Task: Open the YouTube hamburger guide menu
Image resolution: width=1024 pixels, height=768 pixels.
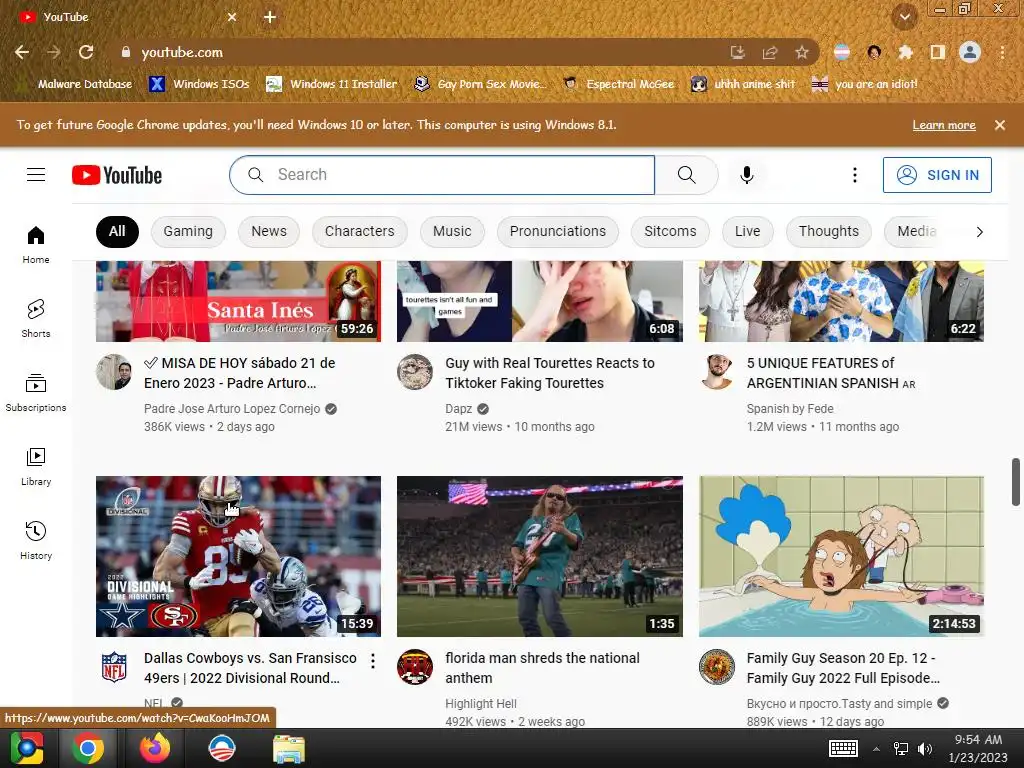Action: [36, 175]
